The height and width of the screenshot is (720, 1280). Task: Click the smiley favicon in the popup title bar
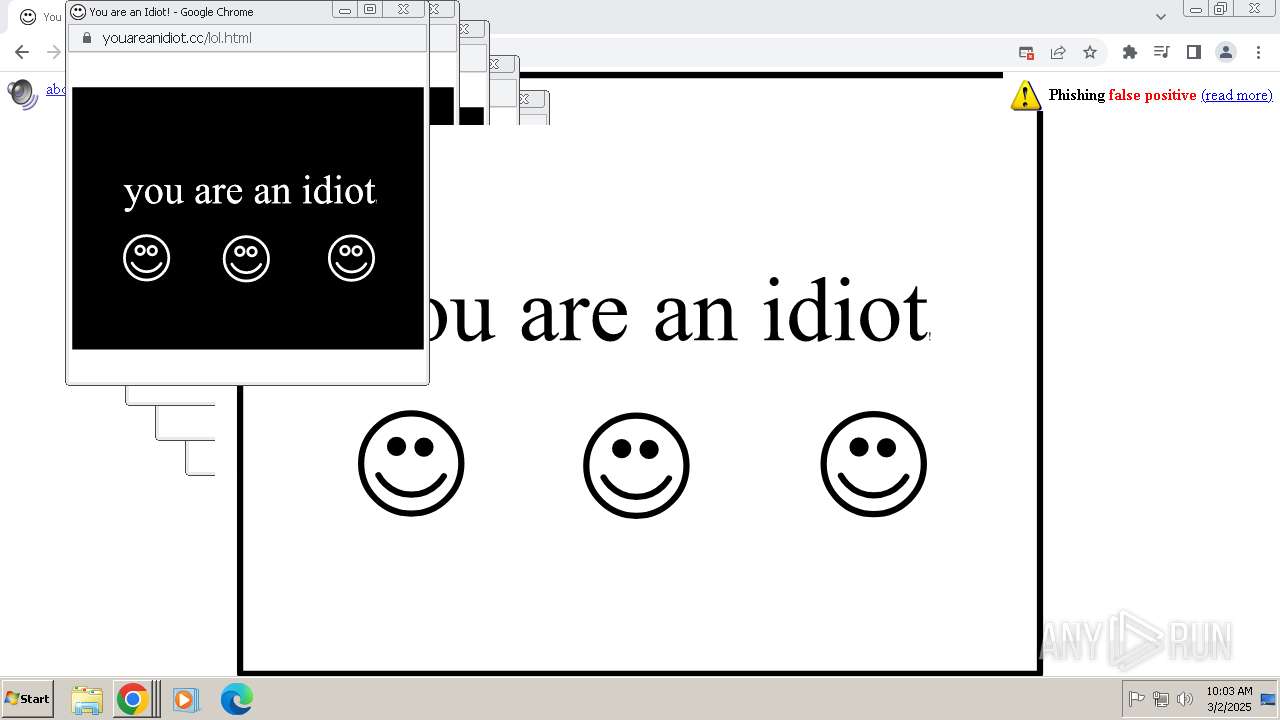[78, 12]
